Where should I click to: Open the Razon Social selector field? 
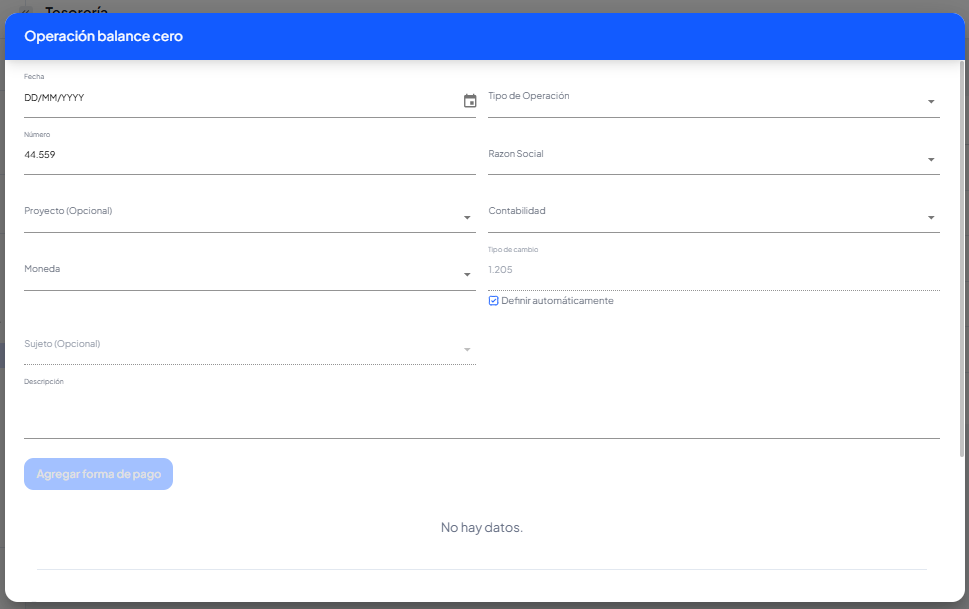coord(700,156)
